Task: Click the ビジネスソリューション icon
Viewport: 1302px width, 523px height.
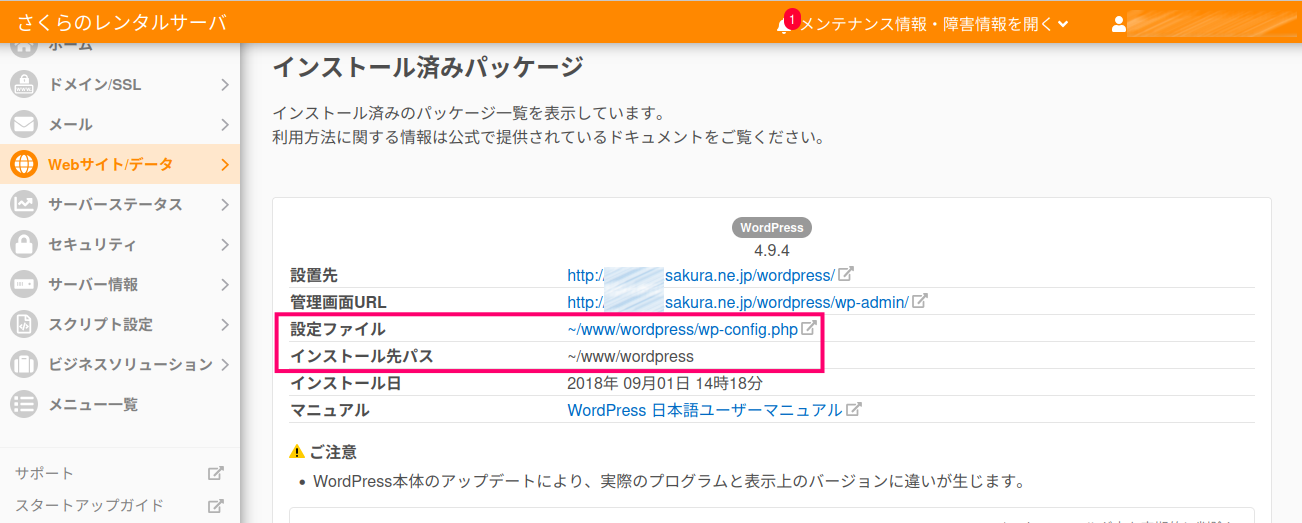Action: click(x=23, y=365)
